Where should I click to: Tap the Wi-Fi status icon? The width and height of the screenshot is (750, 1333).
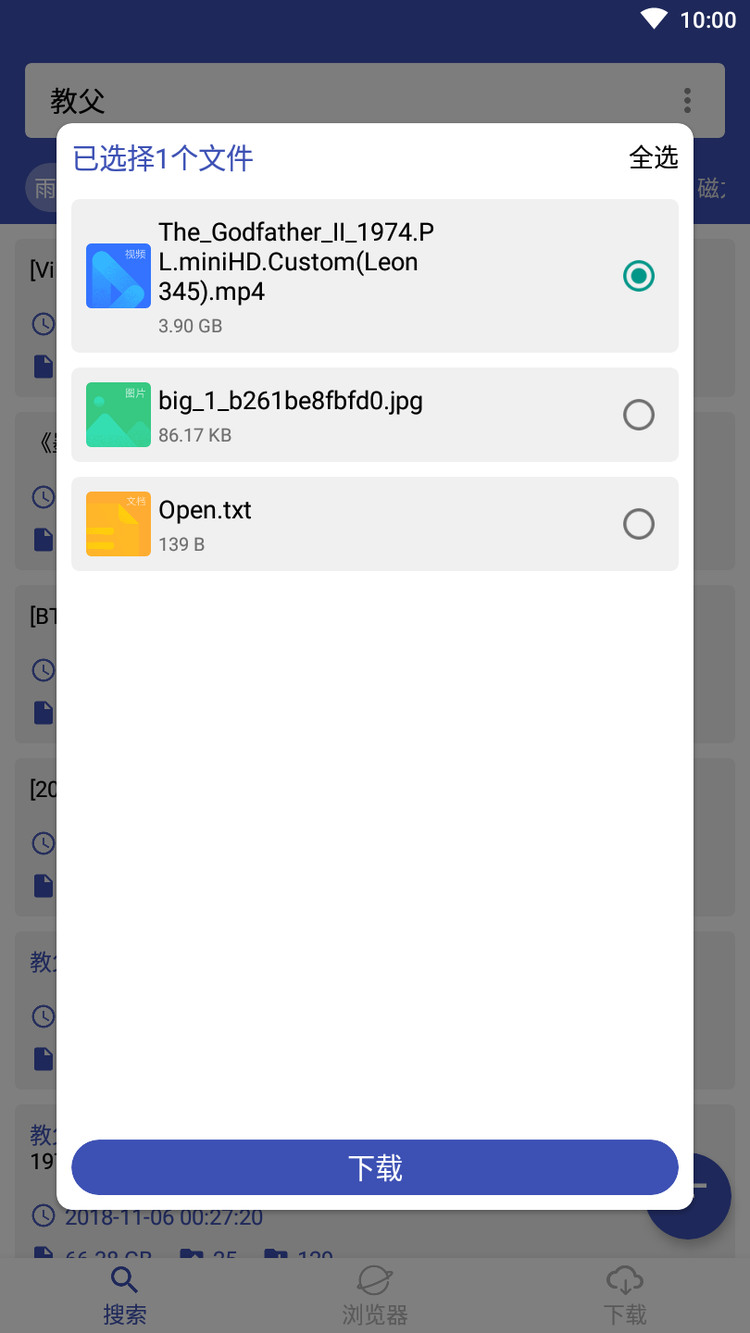(x=654, y=19)
